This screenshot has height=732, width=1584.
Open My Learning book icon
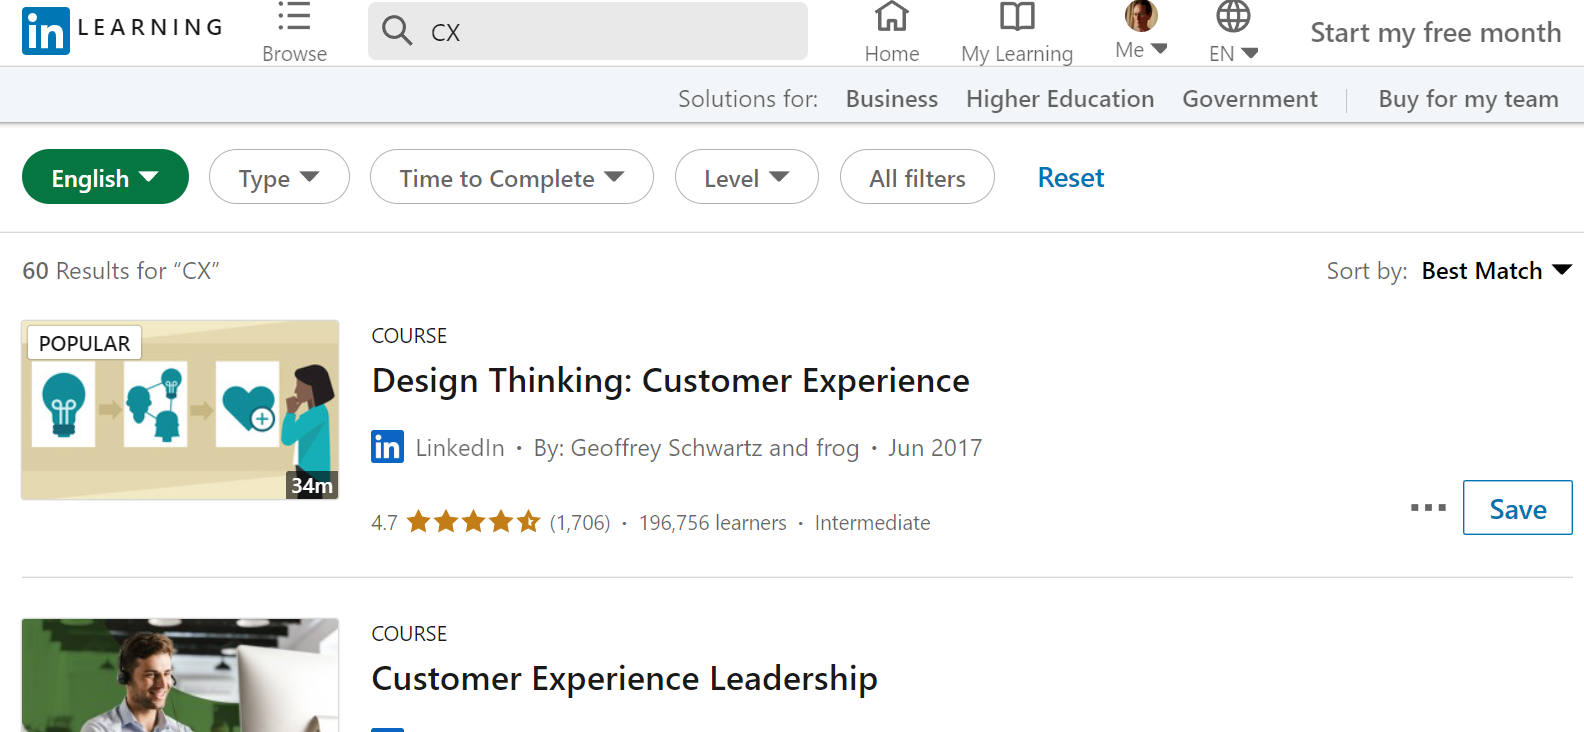pos(1017,17)
